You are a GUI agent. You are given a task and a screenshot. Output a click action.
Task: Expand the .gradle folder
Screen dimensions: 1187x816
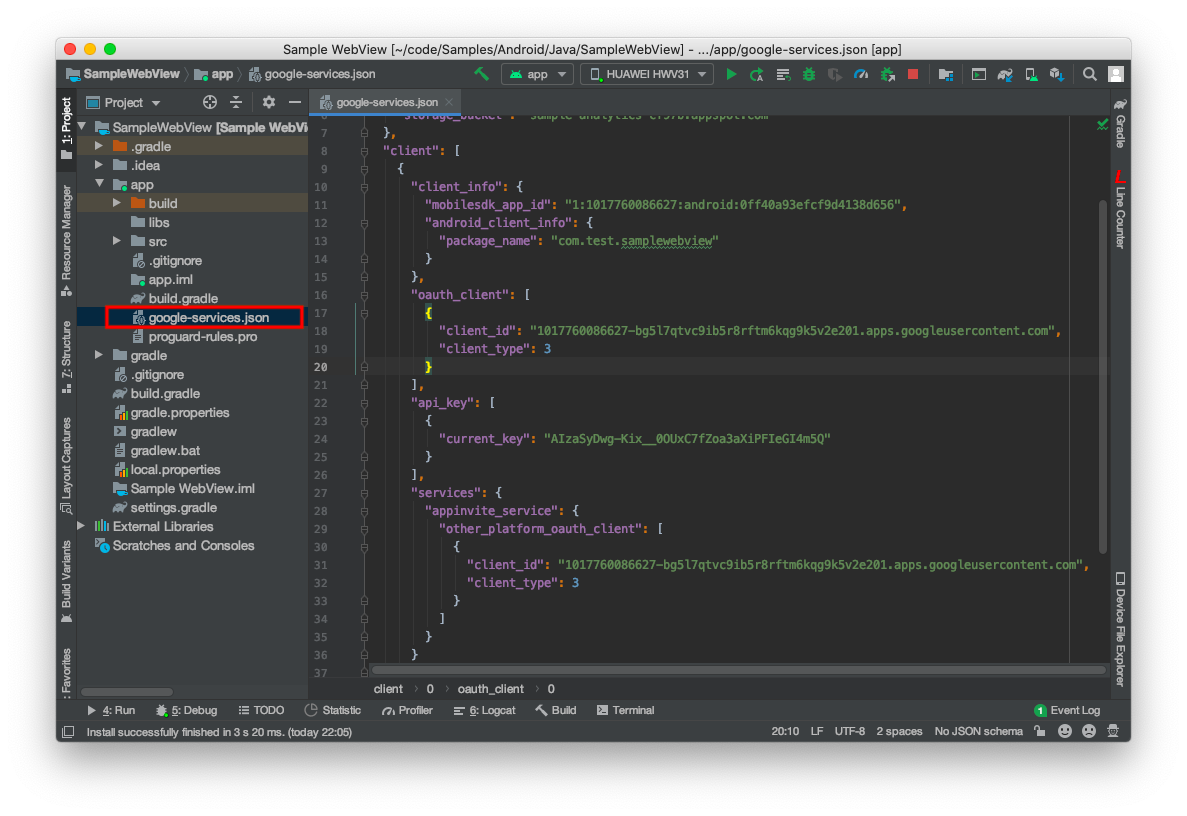(x=98, y=145)
